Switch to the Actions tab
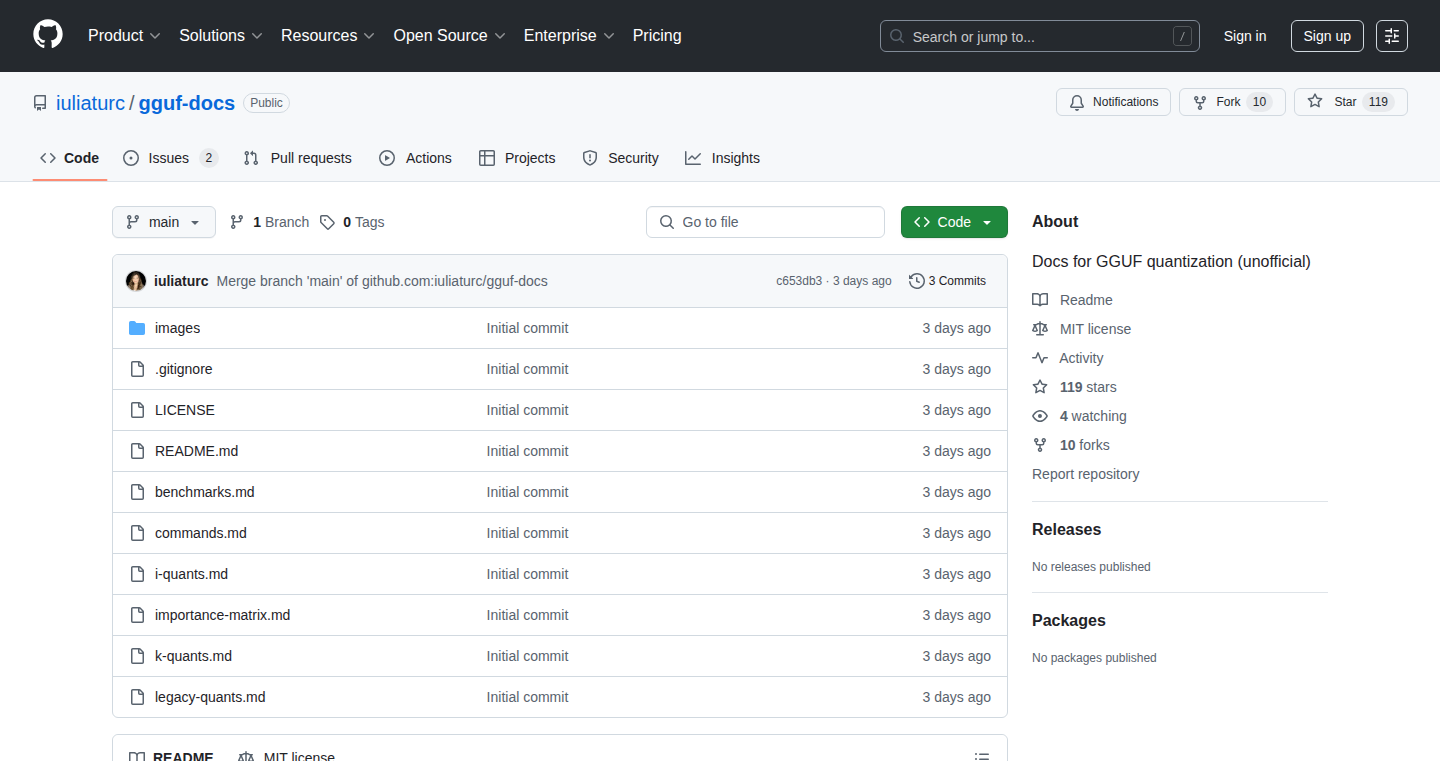1440x761 pixels. 415,158
